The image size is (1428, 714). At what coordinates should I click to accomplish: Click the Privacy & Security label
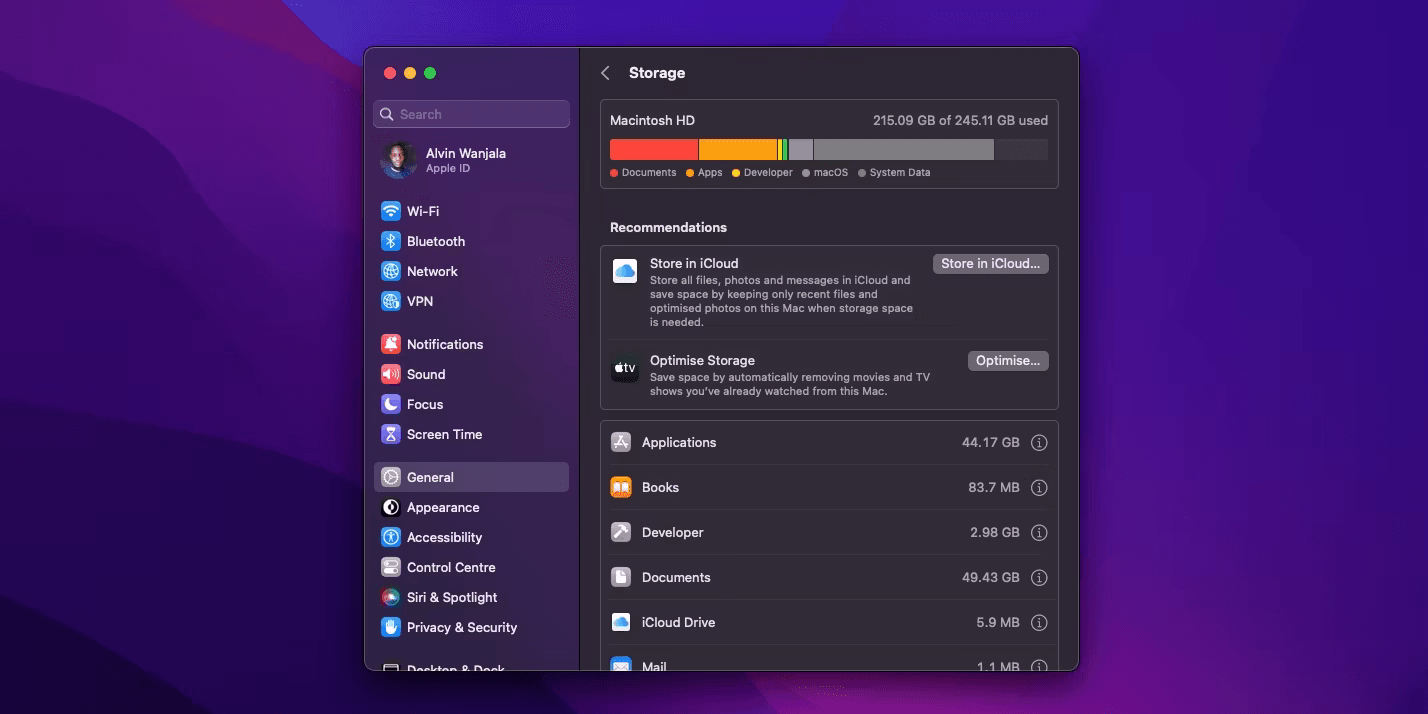462,627
